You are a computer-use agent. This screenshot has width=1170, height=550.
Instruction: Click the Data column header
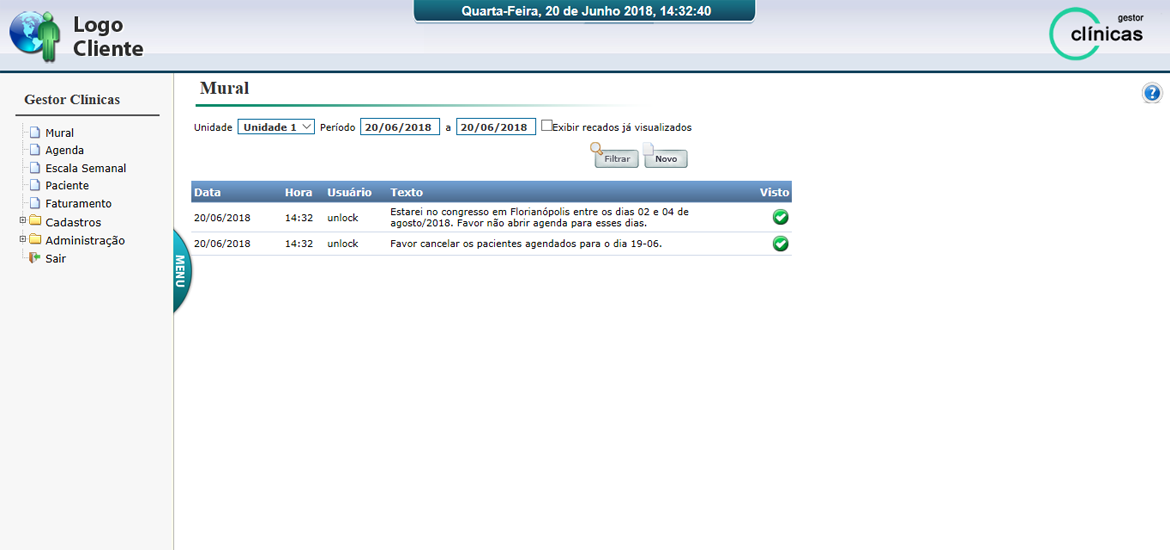207,193
